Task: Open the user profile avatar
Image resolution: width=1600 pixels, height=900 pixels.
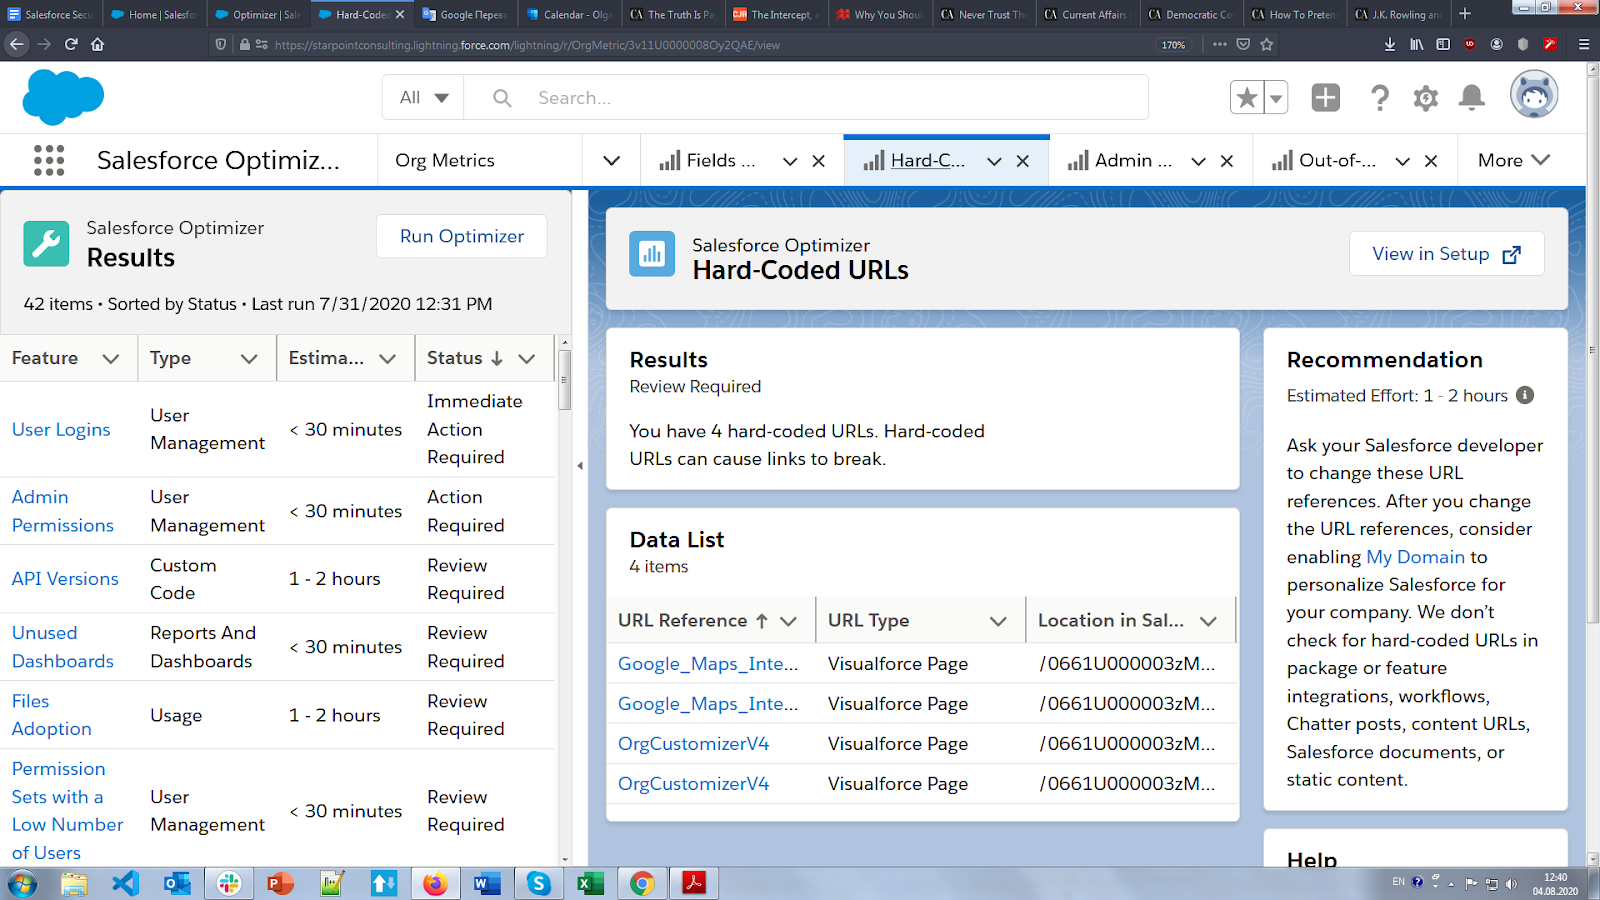Action: 1534,96
